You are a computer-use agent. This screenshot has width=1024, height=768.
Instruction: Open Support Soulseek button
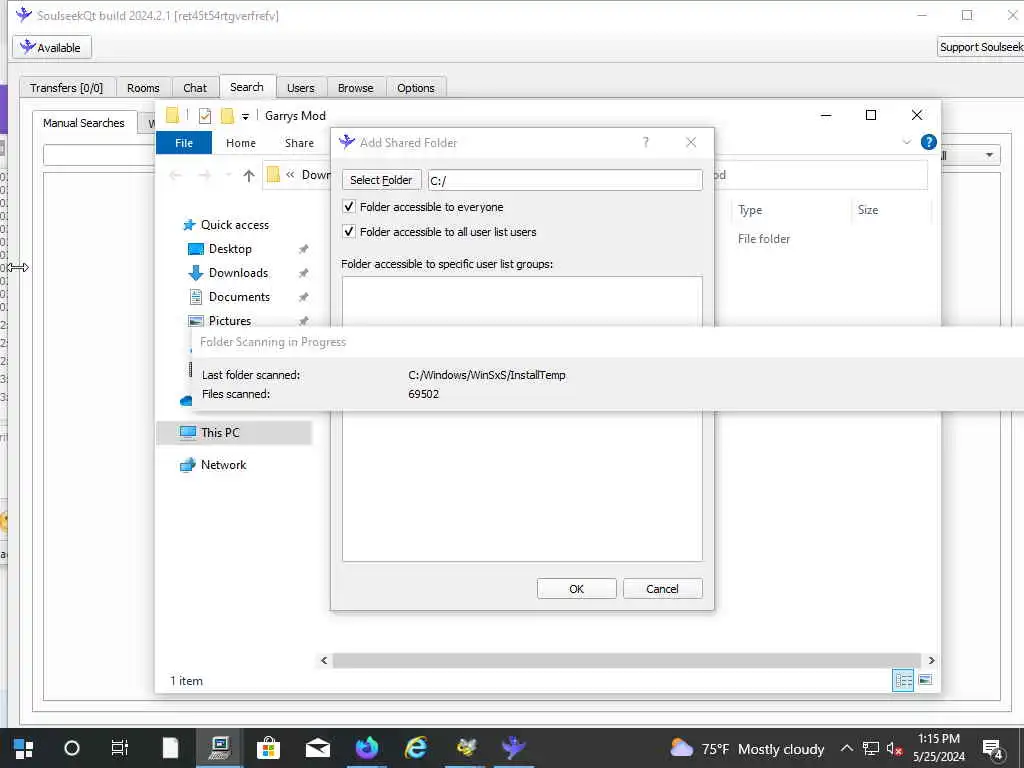tap(980, 47)
